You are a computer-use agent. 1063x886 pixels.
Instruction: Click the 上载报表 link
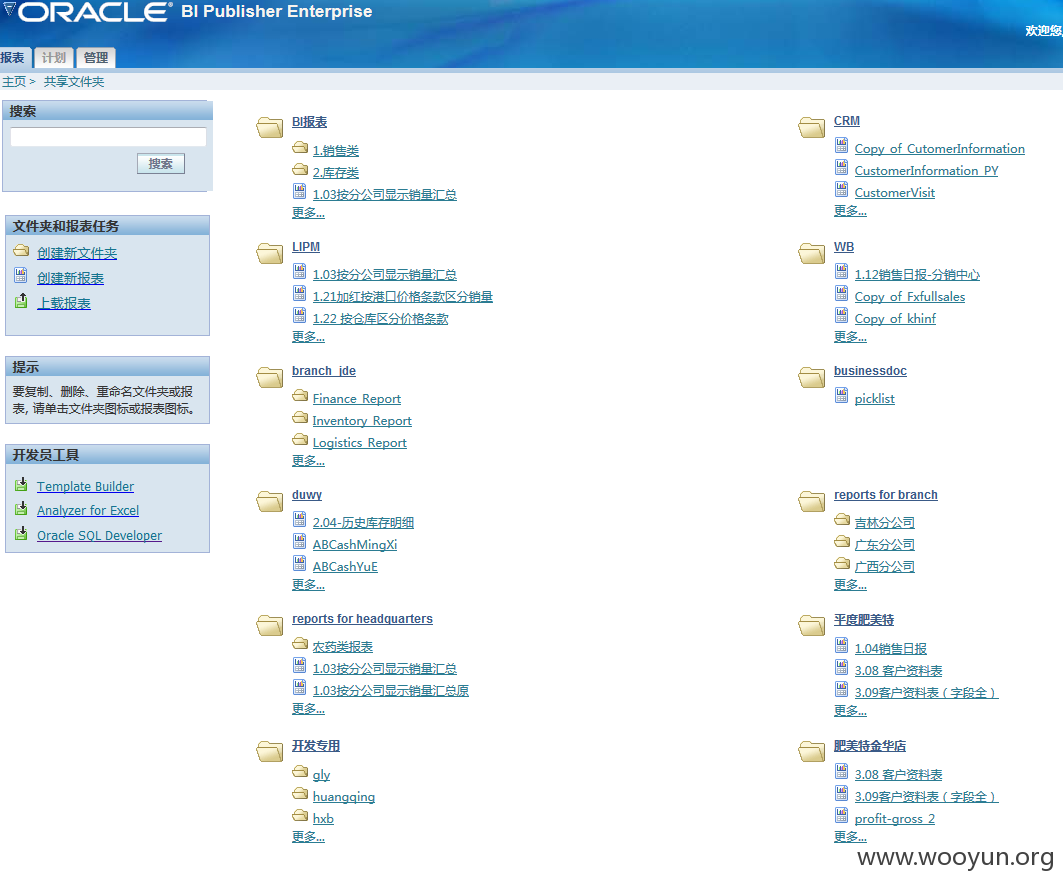point(64,303)
